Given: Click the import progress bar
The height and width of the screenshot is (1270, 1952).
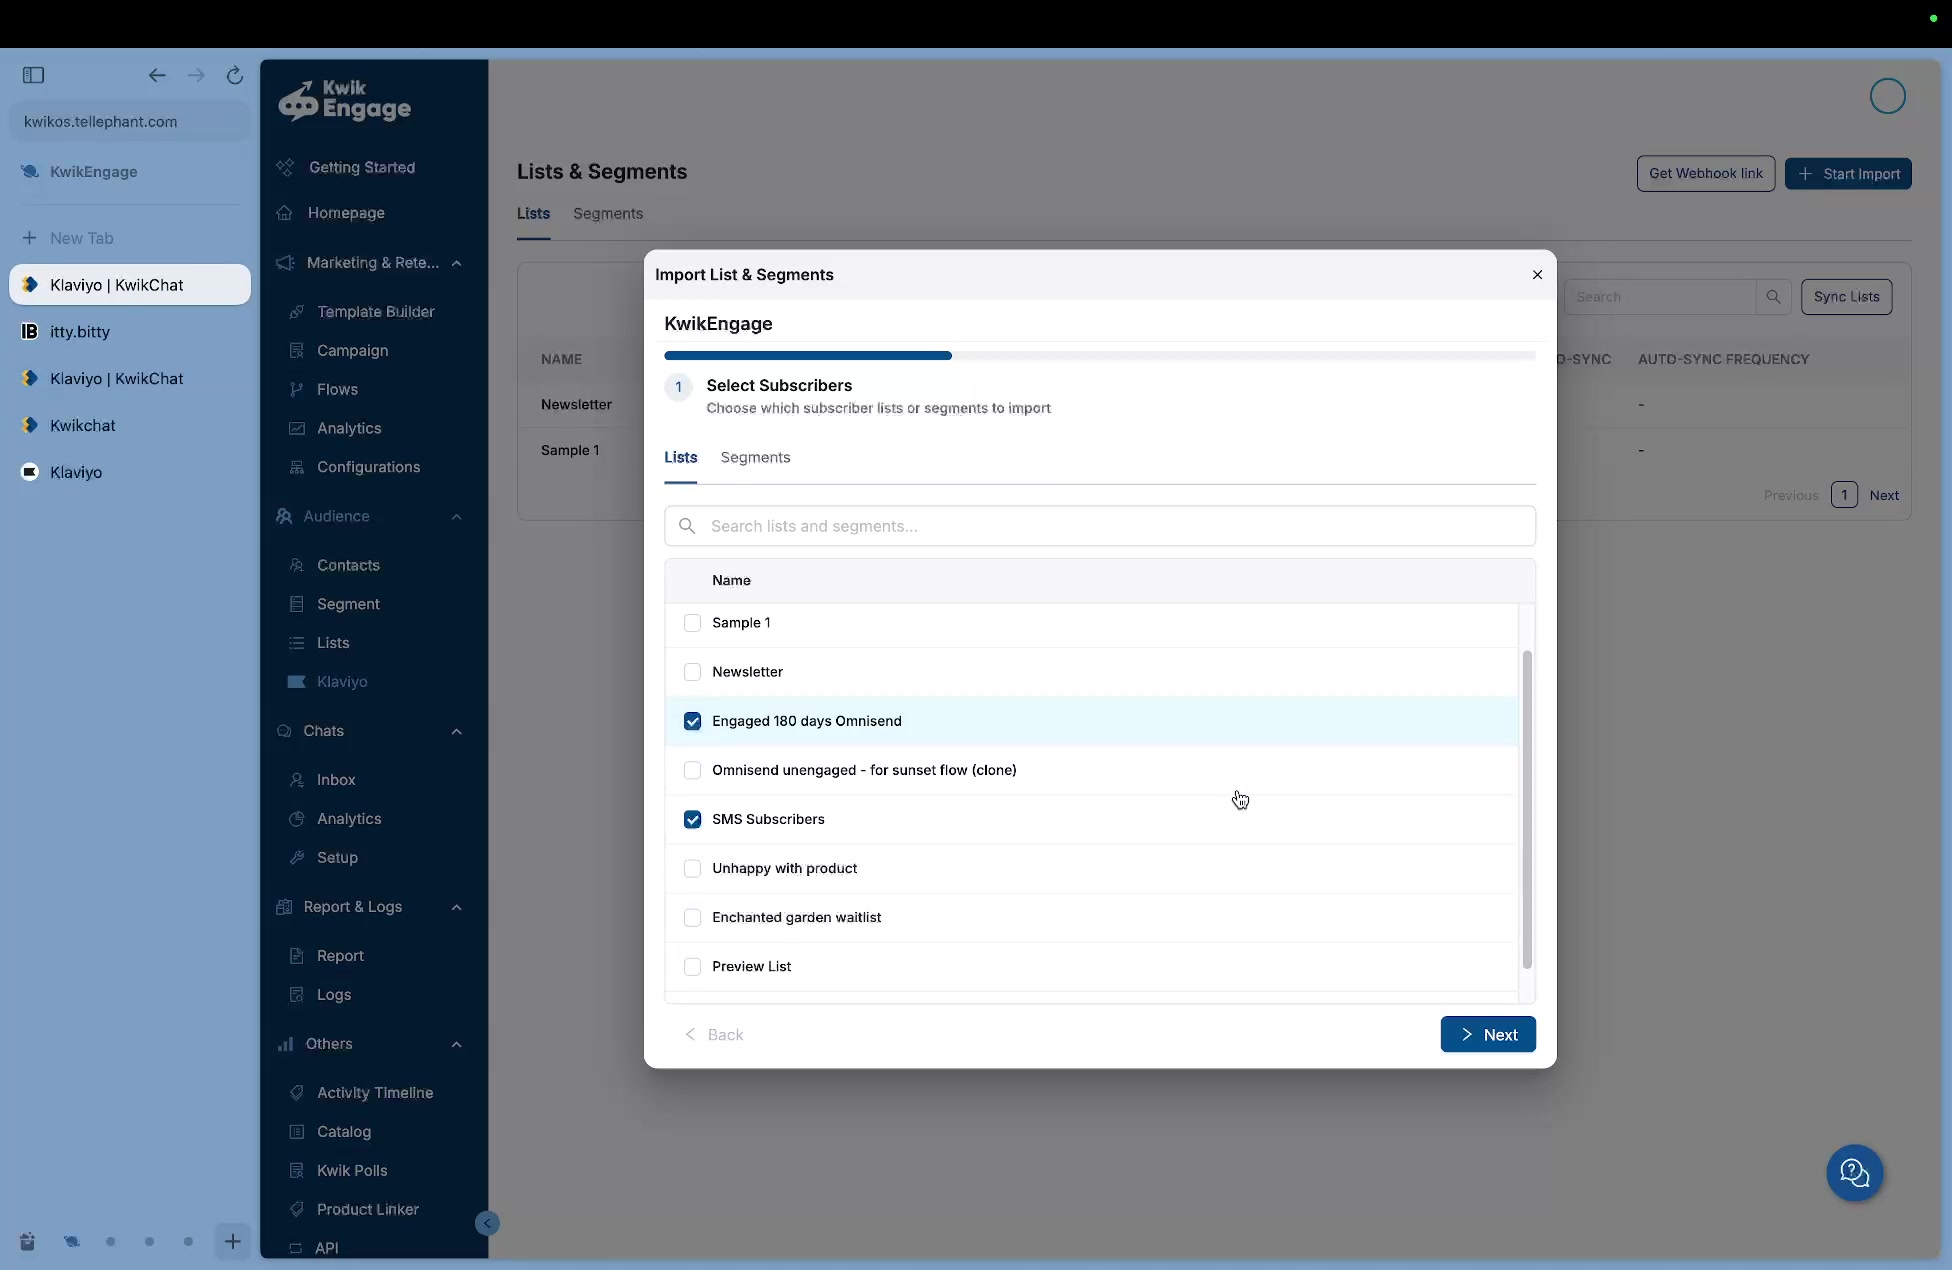Looking at the screenshot, I should coord(1100,356).
